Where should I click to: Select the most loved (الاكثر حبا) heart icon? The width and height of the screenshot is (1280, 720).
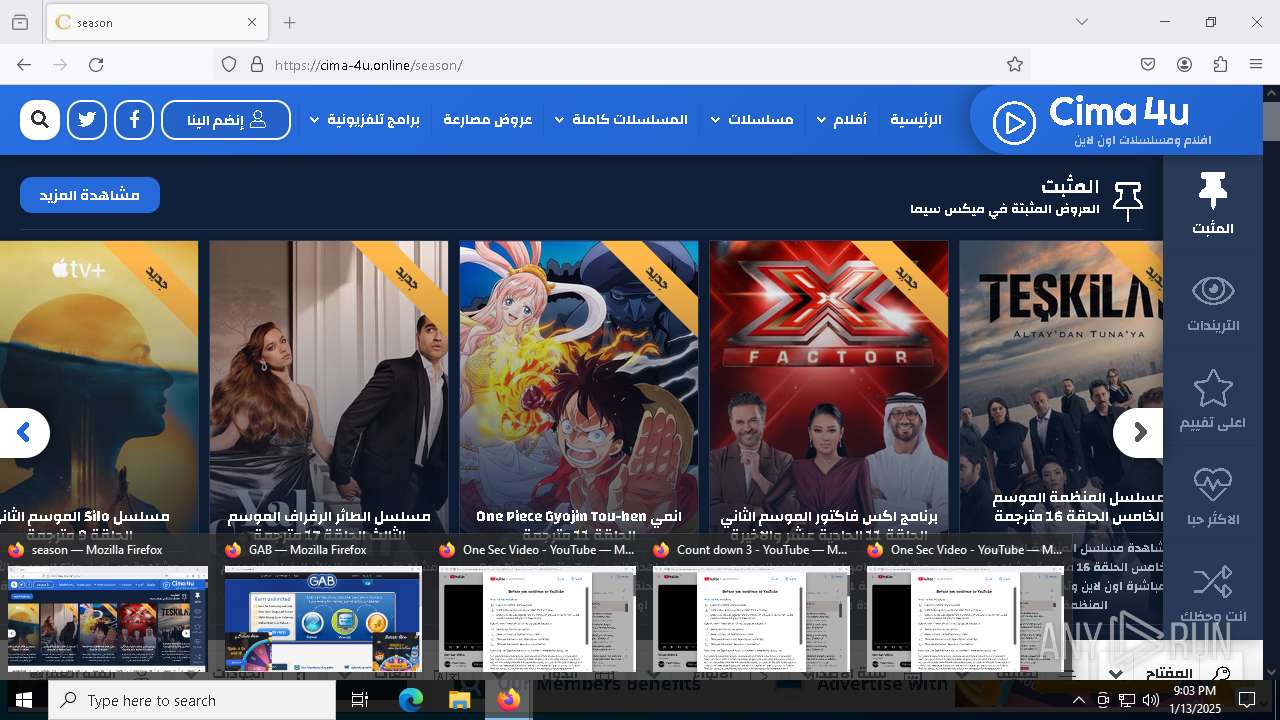(1213, 497)
